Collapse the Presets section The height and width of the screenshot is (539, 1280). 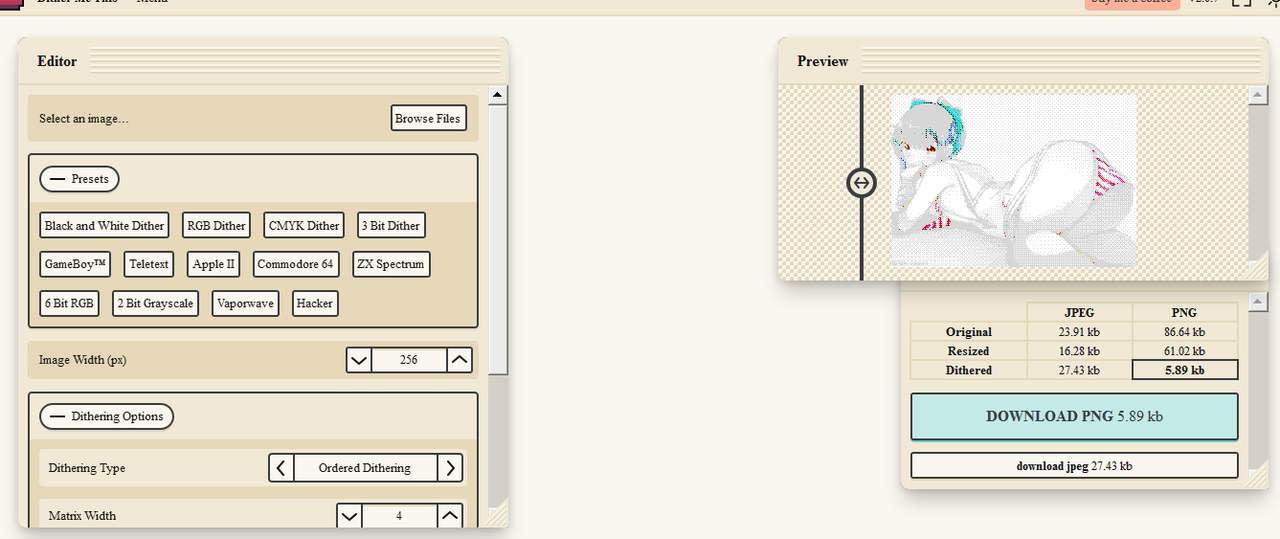79,179
